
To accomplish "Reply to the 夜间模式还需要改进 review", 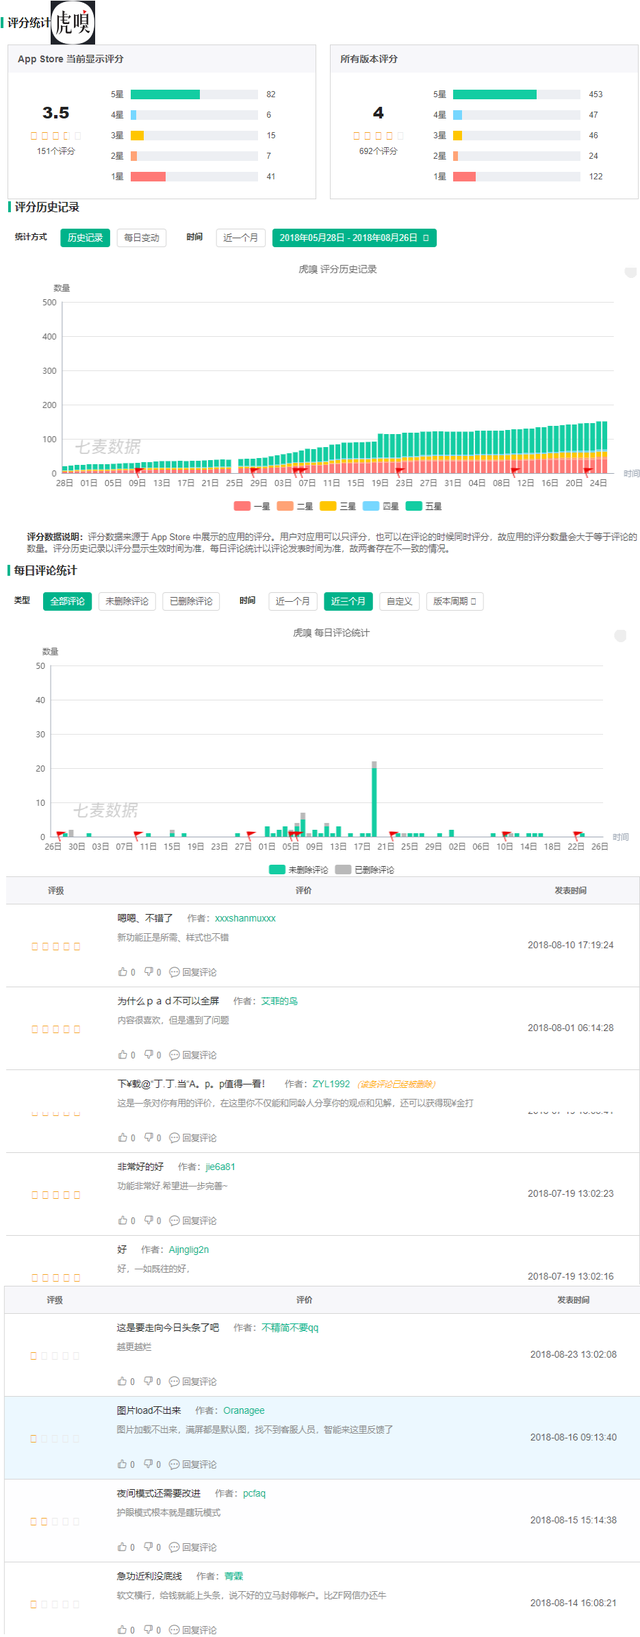I will 193,1548.
